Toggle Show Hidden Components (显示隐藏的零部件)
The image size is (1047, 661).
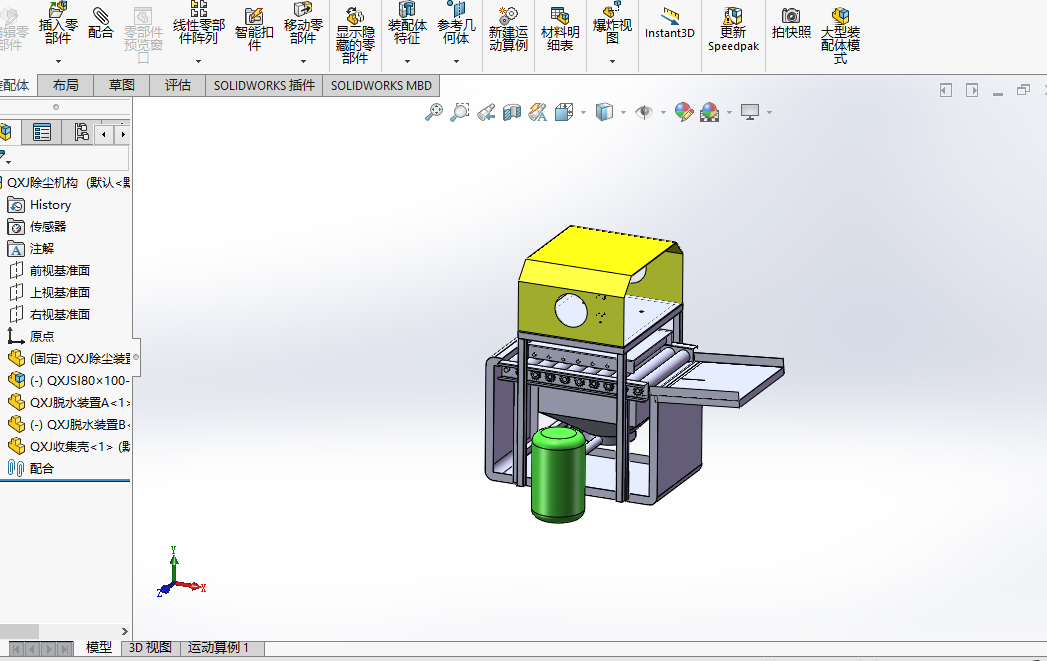355,36
